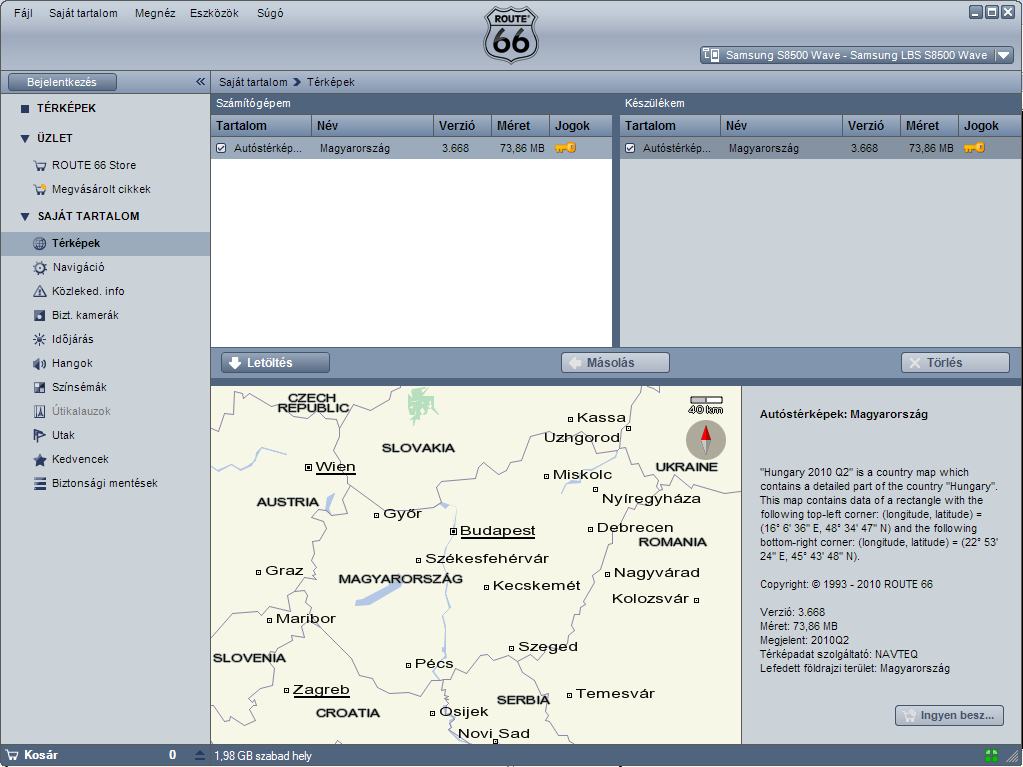Click the TÉRKÉPEK square bullet icon
The width and height of the screenshot is (1023, 767).
(x=25, y=109)
